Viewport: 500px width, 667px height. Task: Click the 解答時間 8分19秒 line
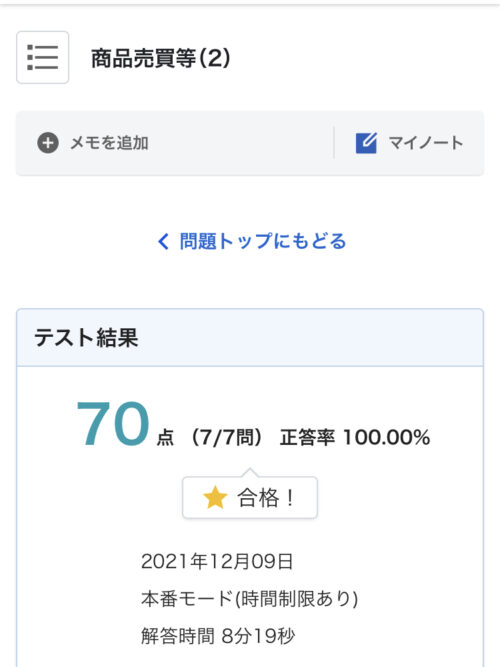218,636
